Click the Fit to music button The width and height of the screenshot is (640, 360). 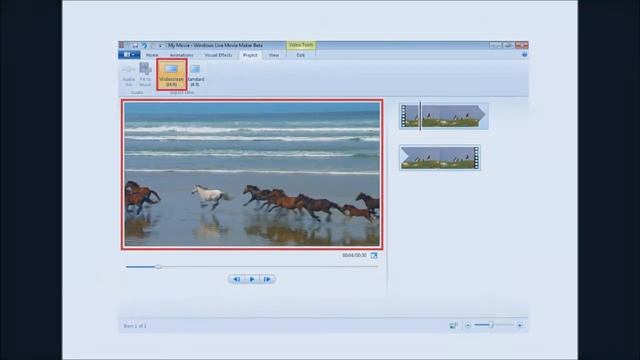click(x=145, y=75)
